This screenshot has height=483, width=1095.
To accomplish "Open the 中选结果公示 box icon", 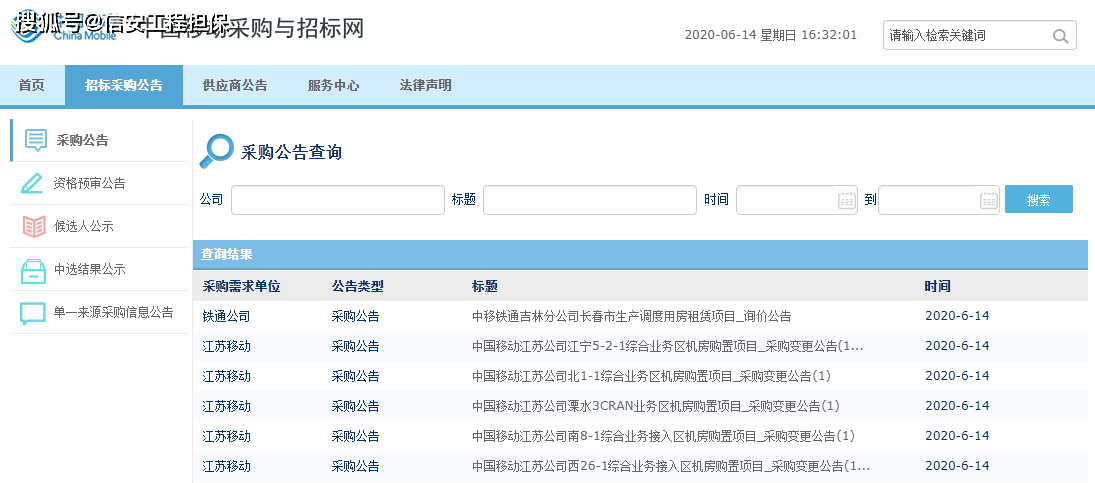I will coord(33,271).
